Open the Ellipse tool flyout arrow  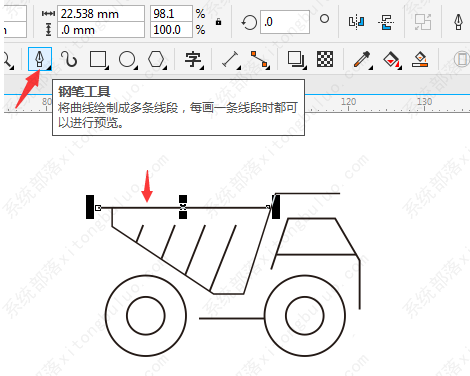coord(136,68)
